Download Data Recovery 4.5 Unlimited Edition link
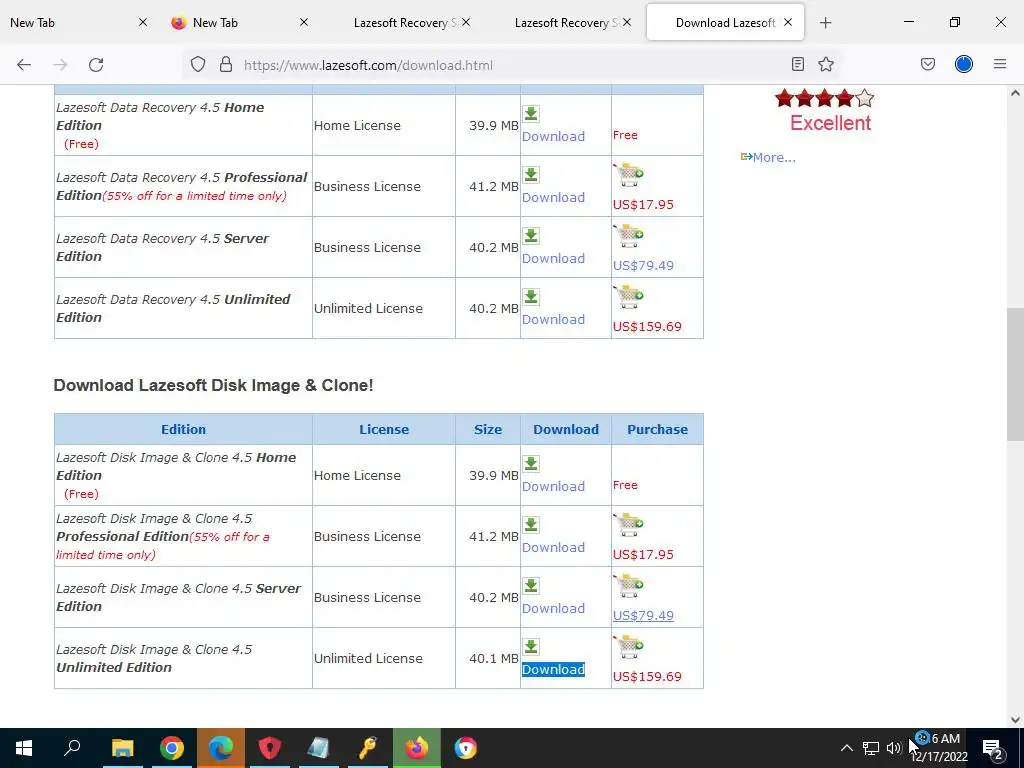This screenshot has height=768, width=1024. coord(553,319)
